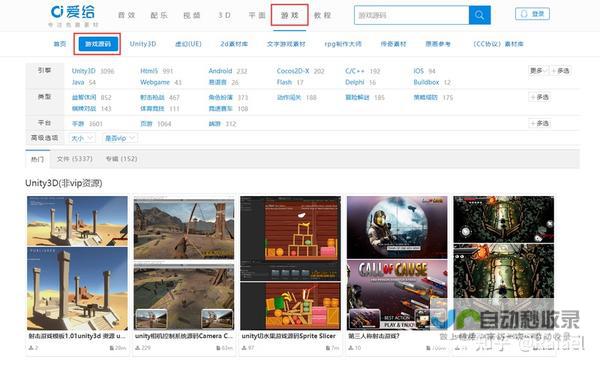
Task: Select the 游戏源码 sub-navigation tab
Action: [98, 44]
